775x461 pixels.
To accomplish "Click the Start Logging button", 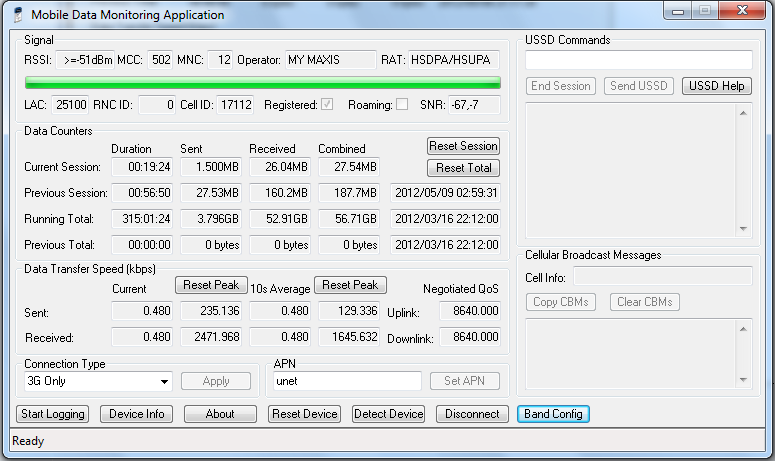I will tap(52, 414).
